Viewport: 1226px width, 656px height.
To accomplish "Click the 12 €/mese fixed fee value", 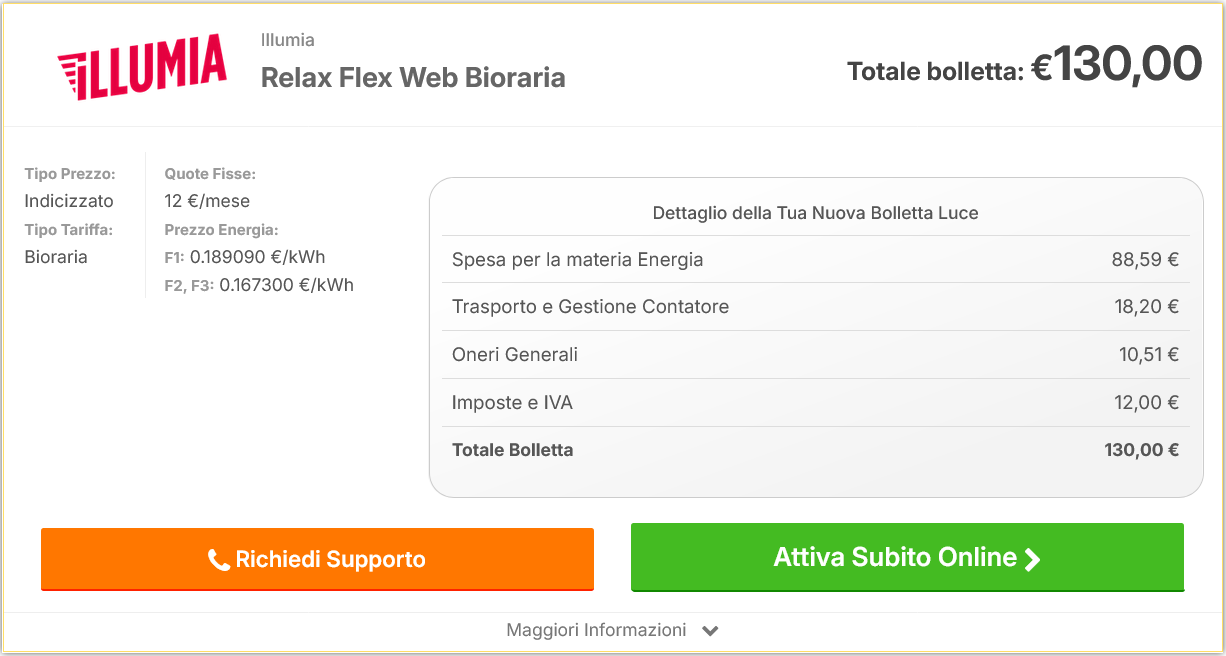I will point(207,201).
